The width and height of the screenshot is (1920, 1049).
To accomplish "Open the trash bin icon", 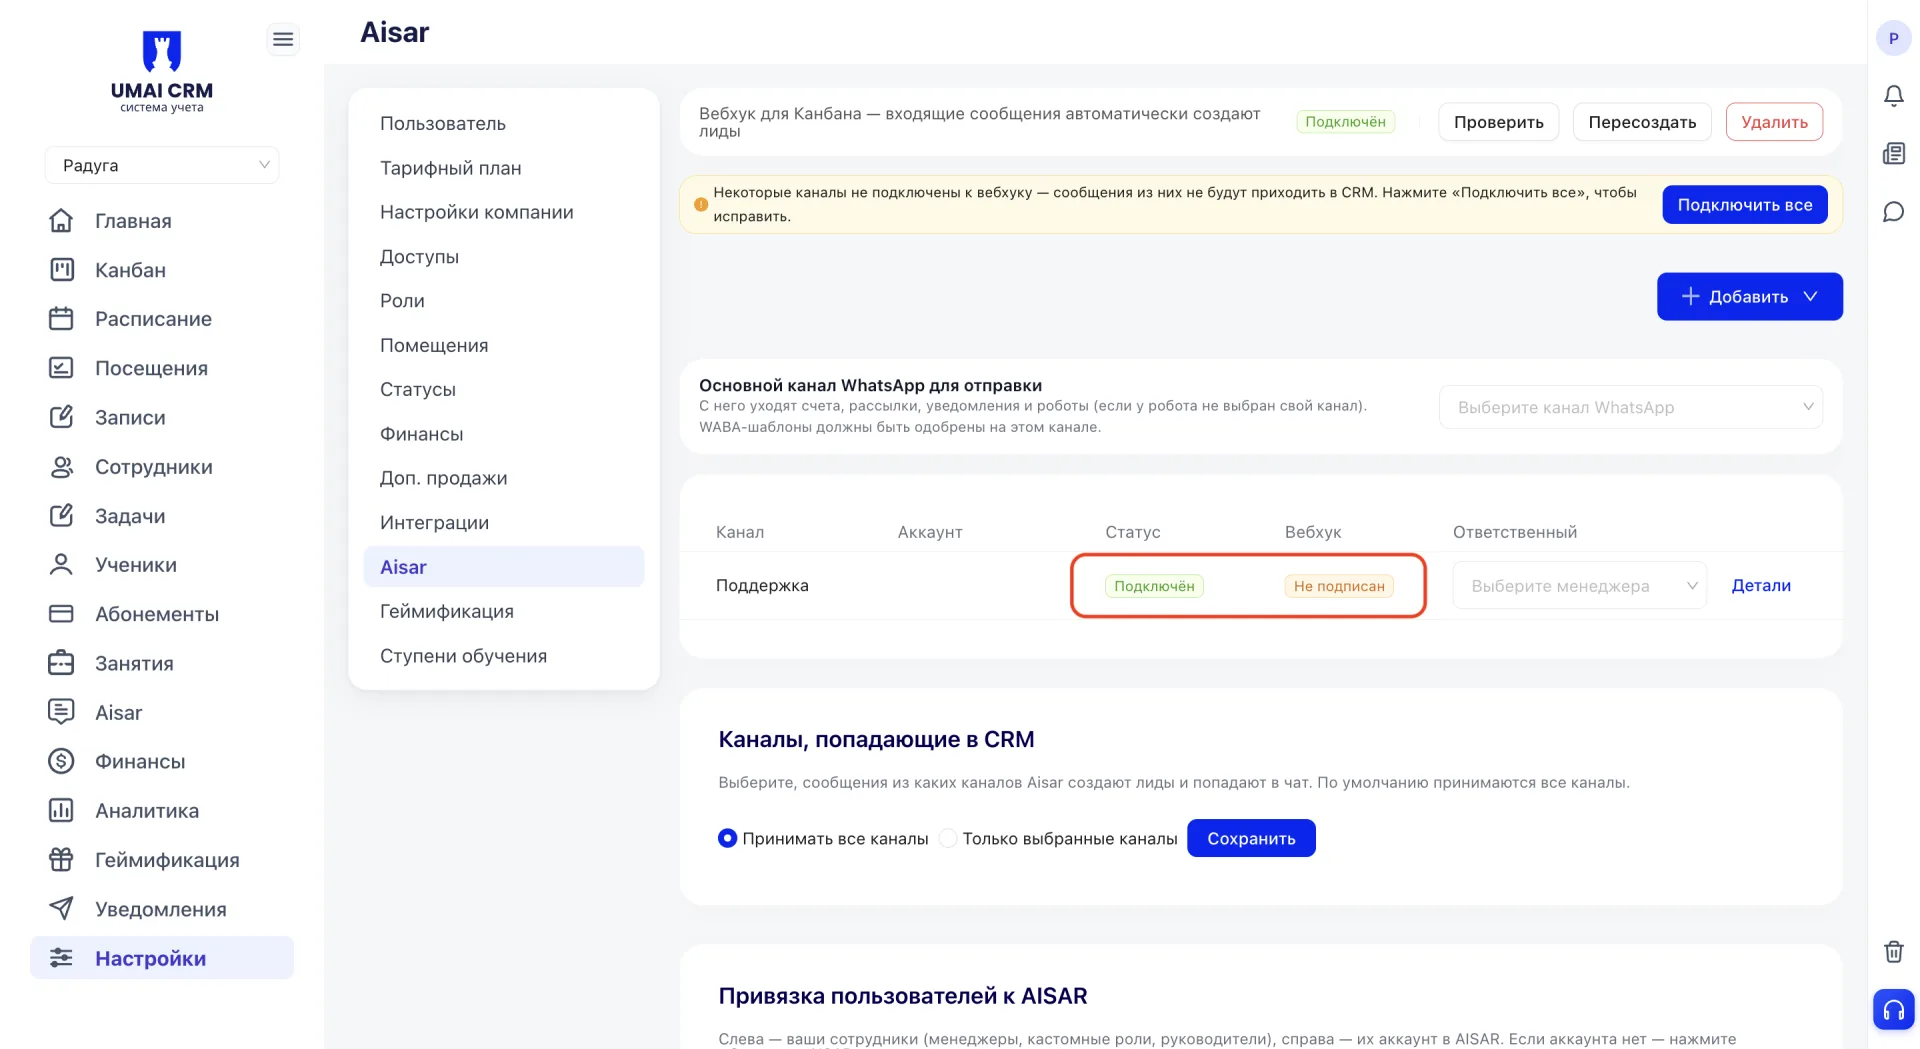I will coord(1893,951).
